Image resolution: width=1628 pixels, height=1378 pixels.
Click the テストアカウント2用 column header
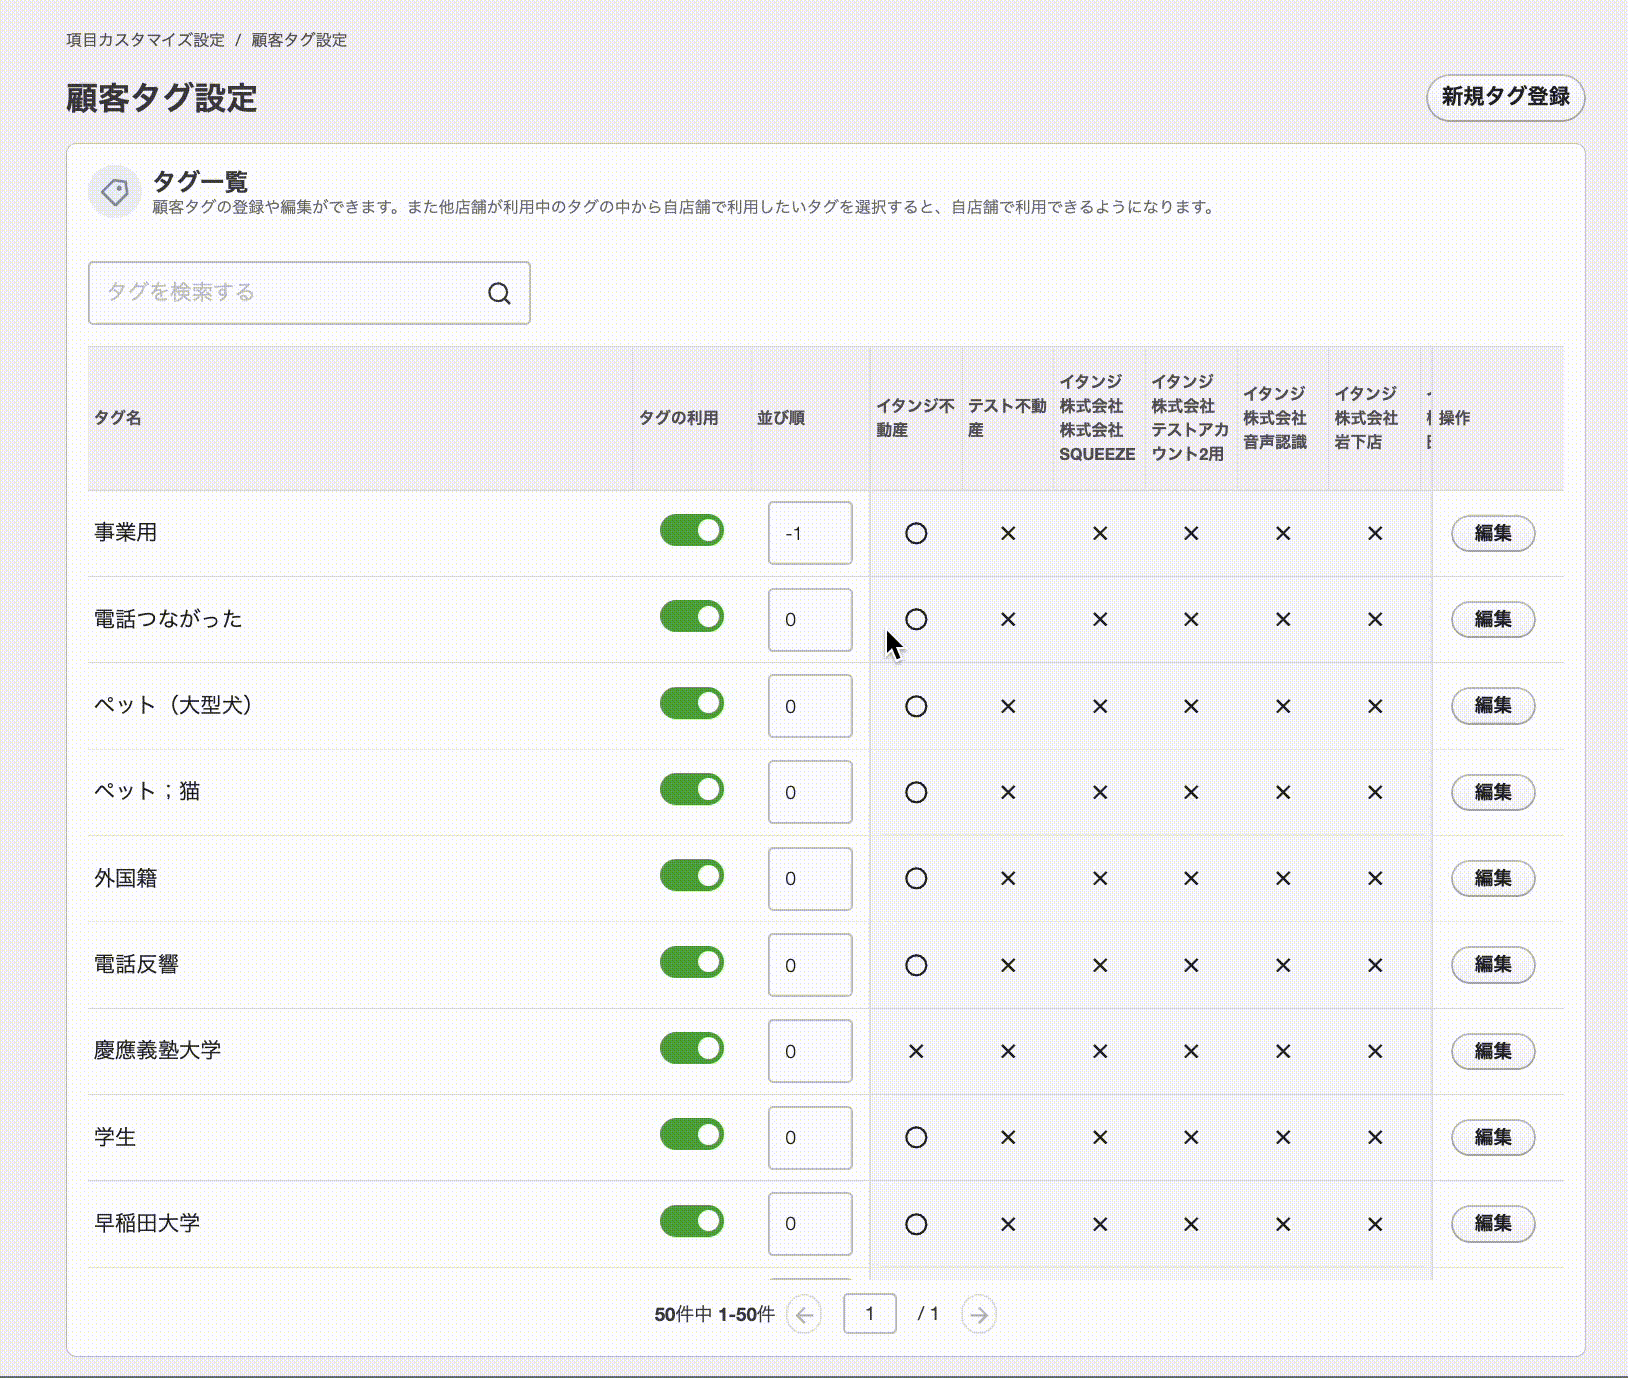(x=1190, y=418)
